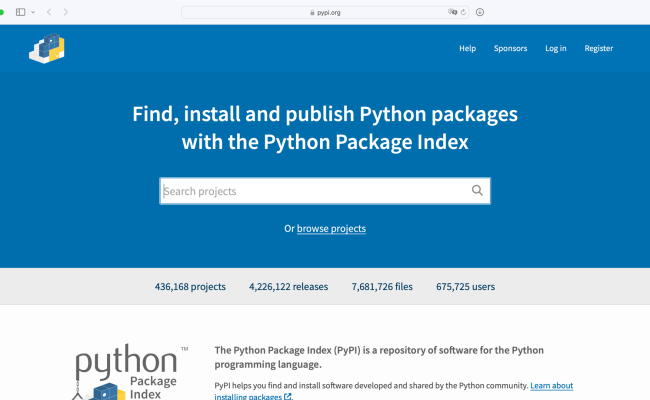650x400 pixels.
Task: Click the 7,681,726 files statistic
Action: 382,286
